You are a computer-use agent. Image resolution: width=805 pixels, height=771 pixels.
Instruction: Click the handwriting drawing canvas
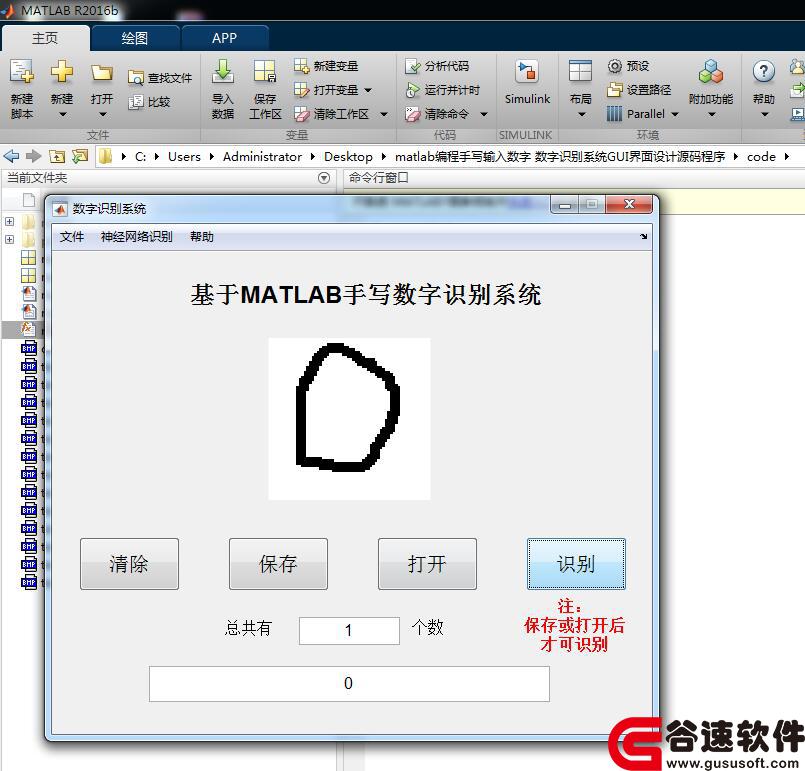pyautogui.click(x=349, y=418)
